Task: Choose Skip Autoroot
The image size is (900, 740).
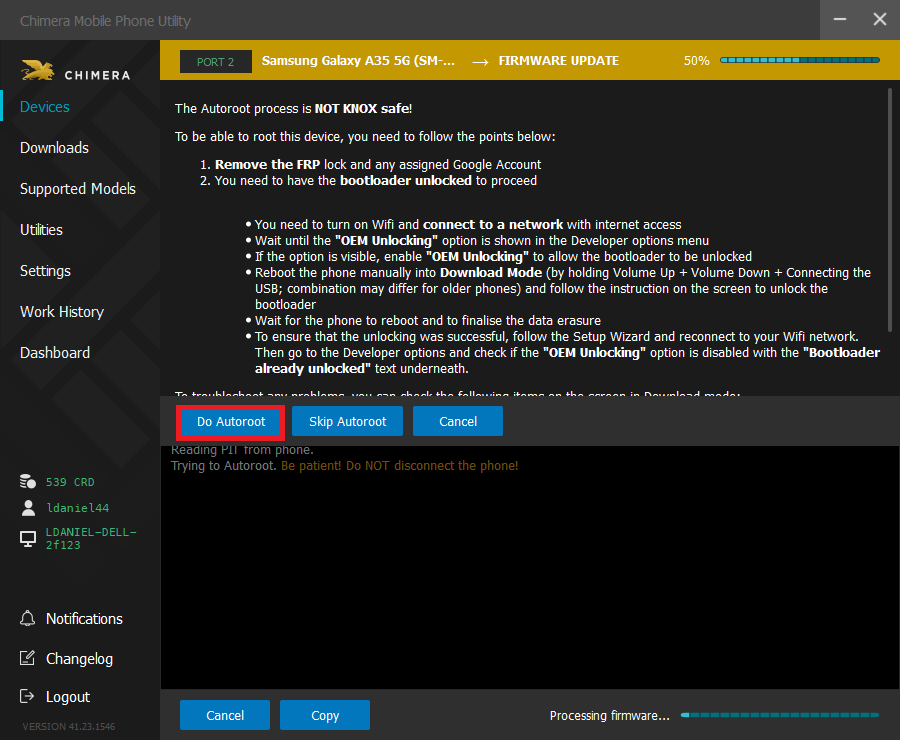Action: pos(347,421)
